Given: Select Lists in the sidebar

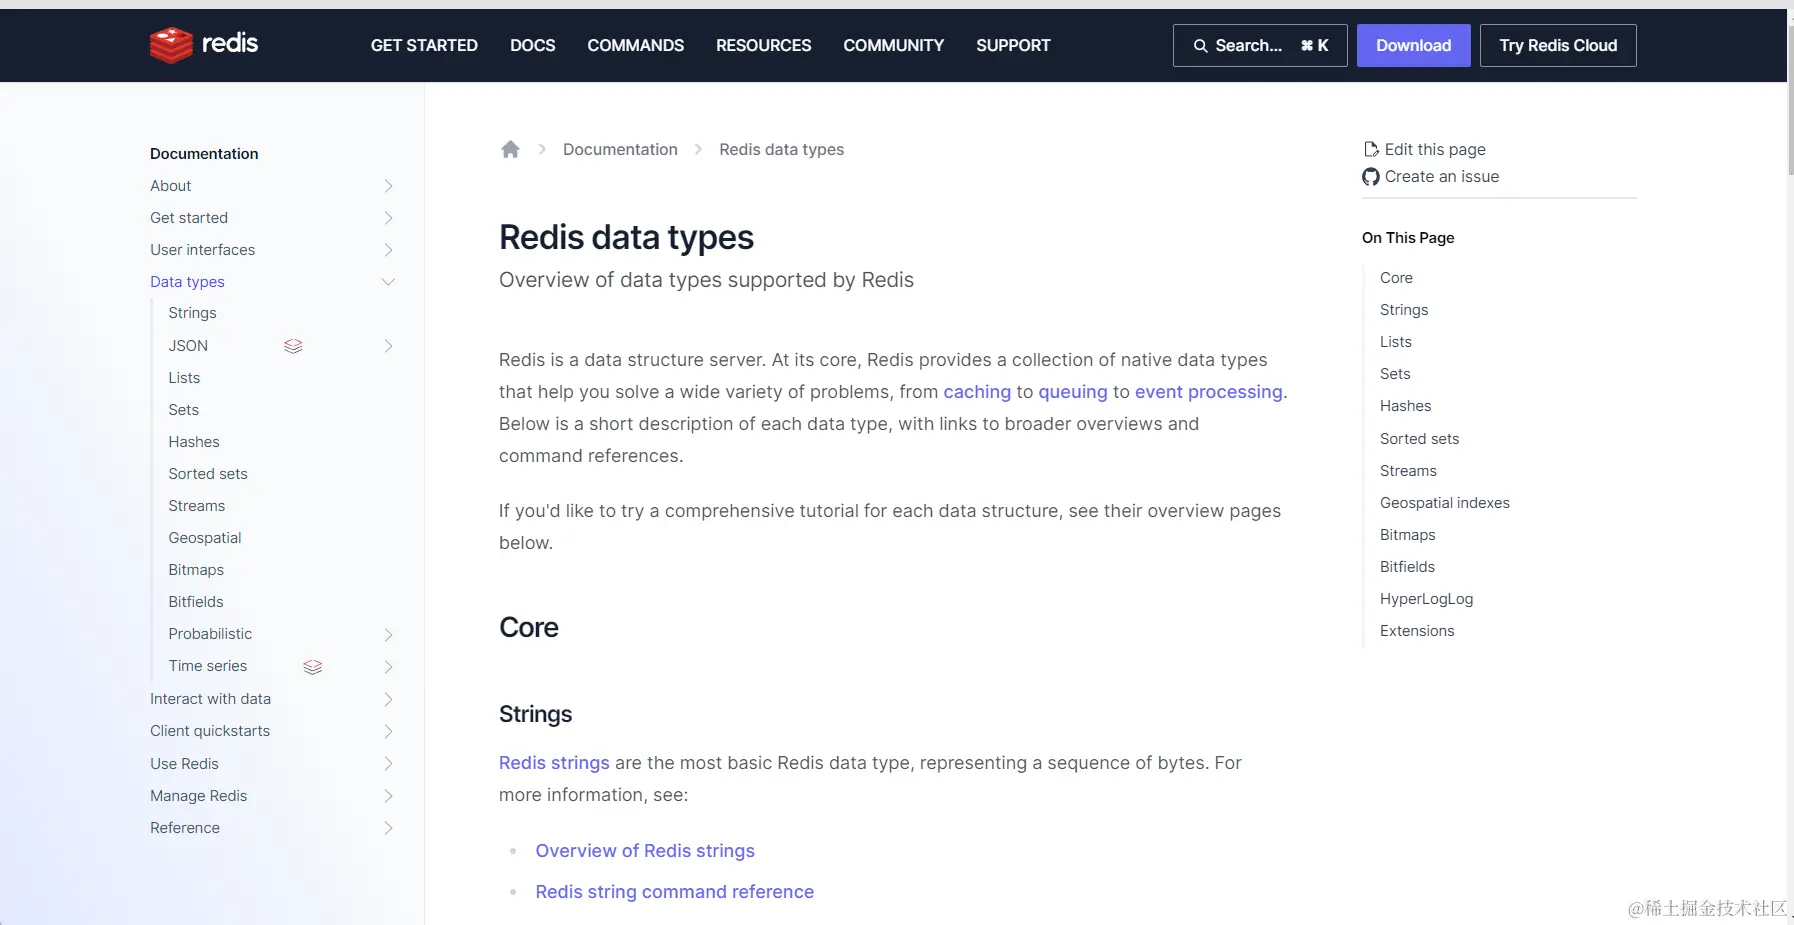Looking at the screenshot, I should tap(184, 378).
